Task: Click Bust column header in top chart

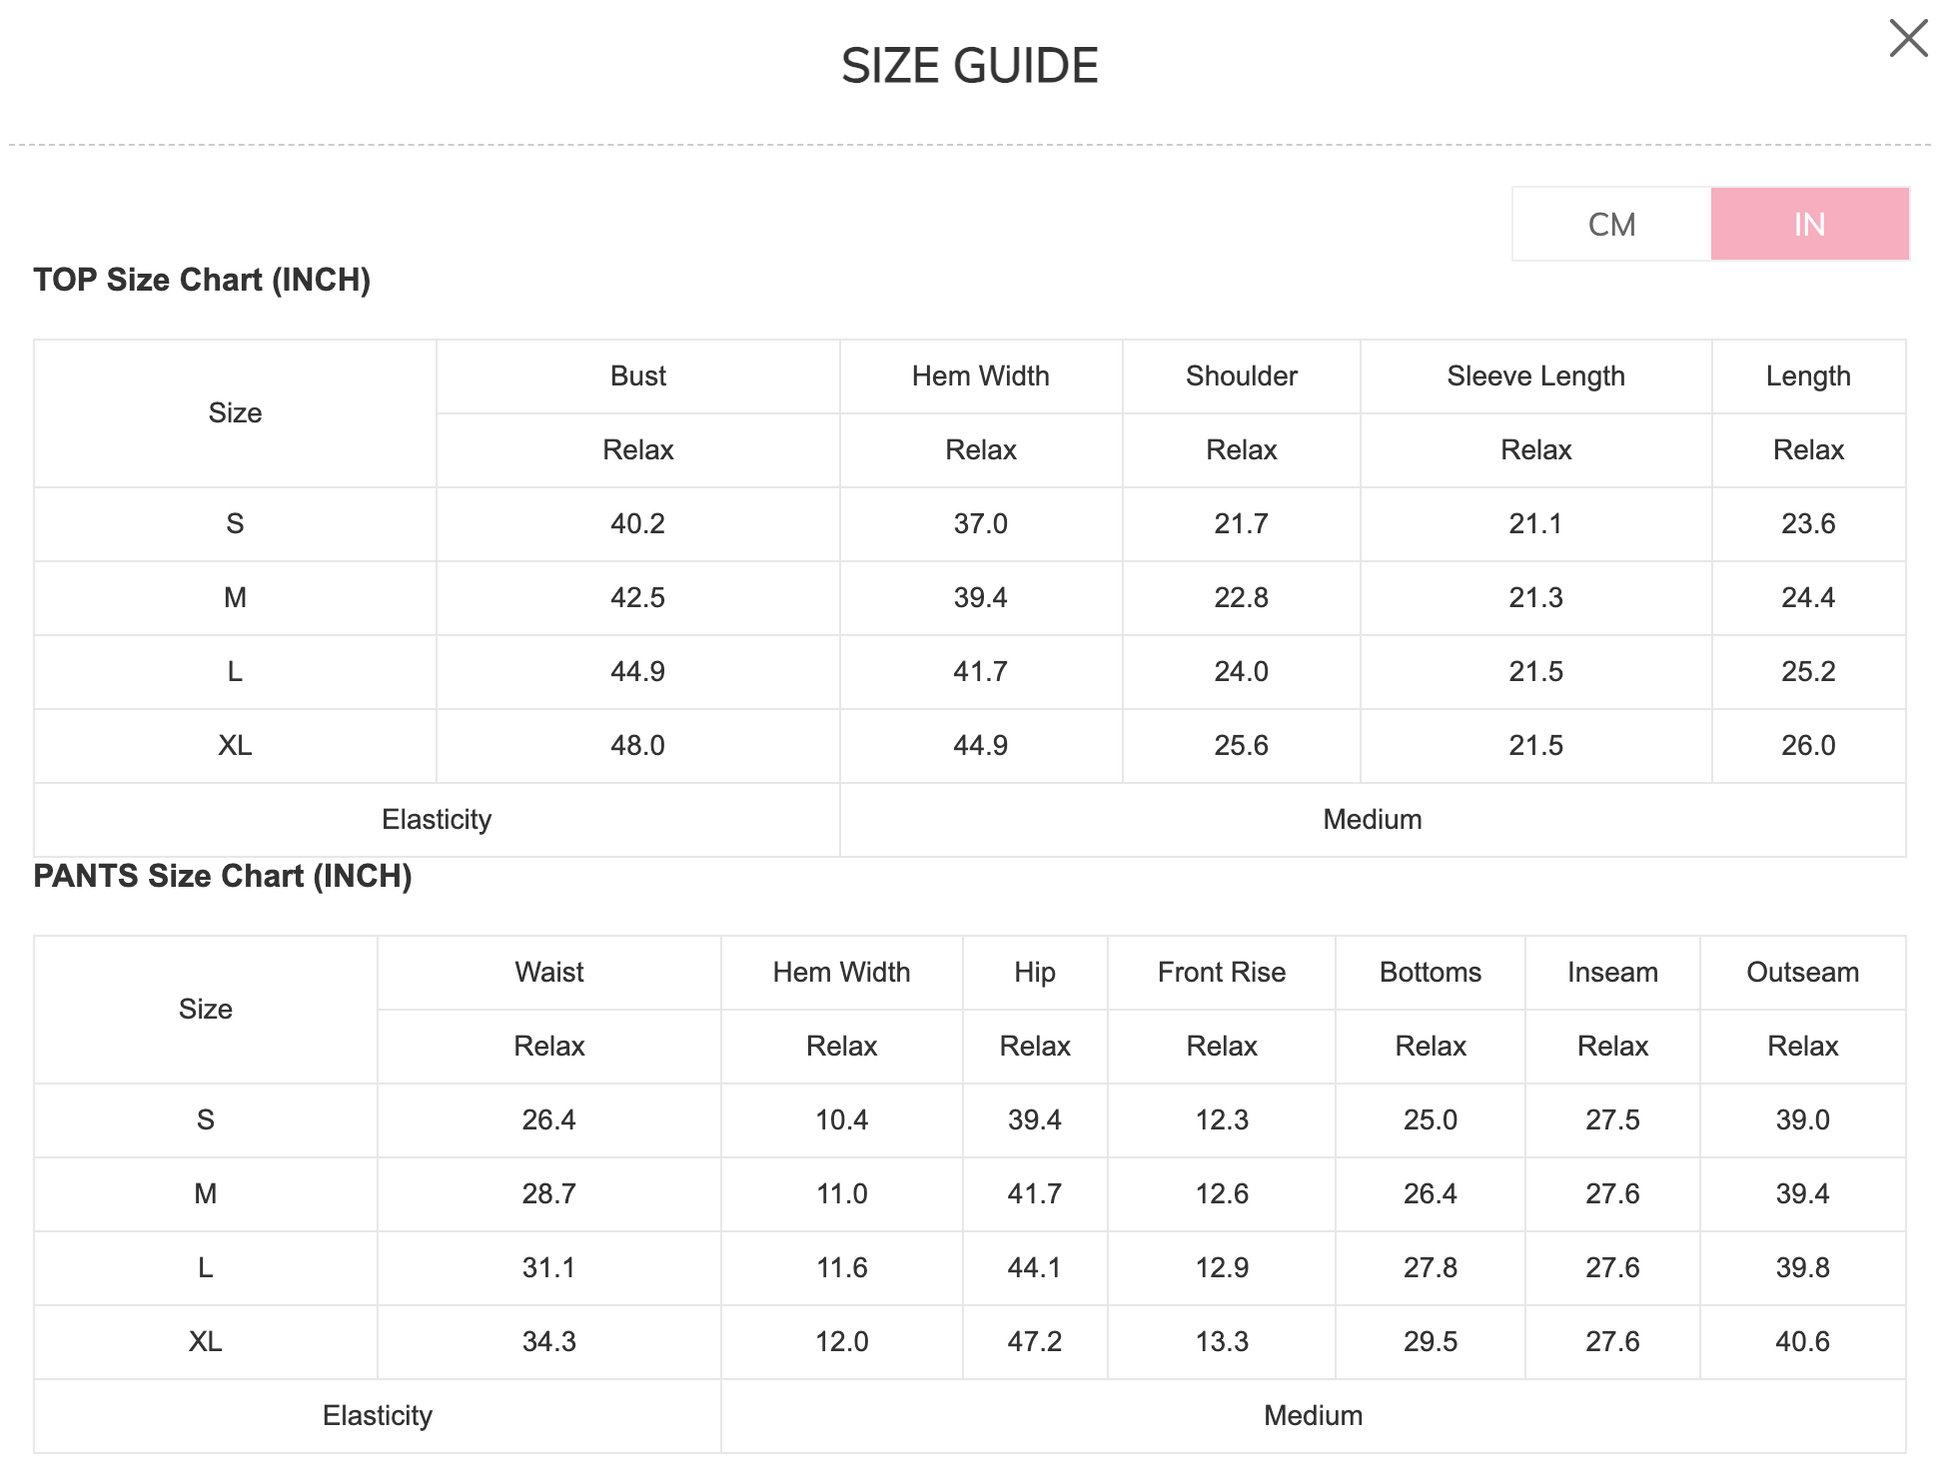Action: [637, 376]
